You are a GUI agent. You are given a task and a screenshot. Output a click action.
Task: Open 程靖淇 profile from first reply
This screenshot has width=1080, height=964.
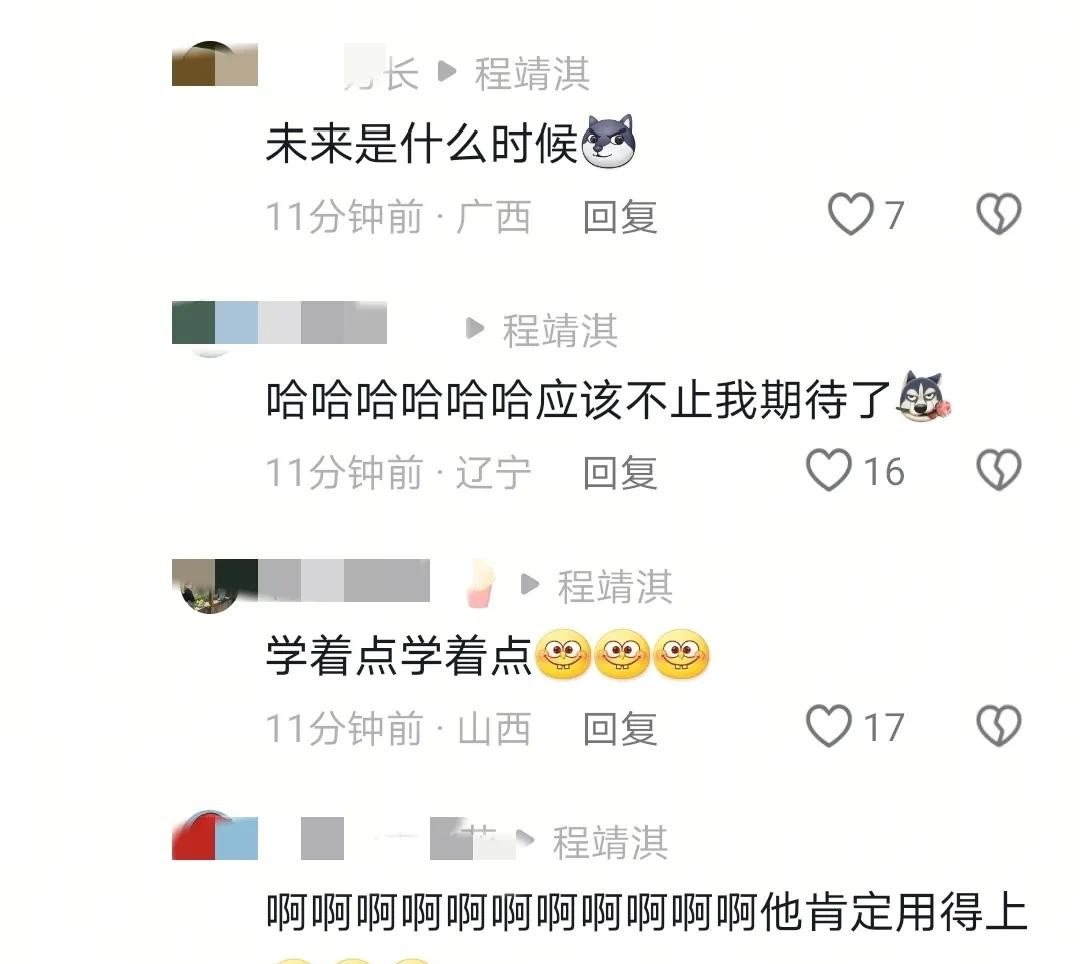click(532, 74)
